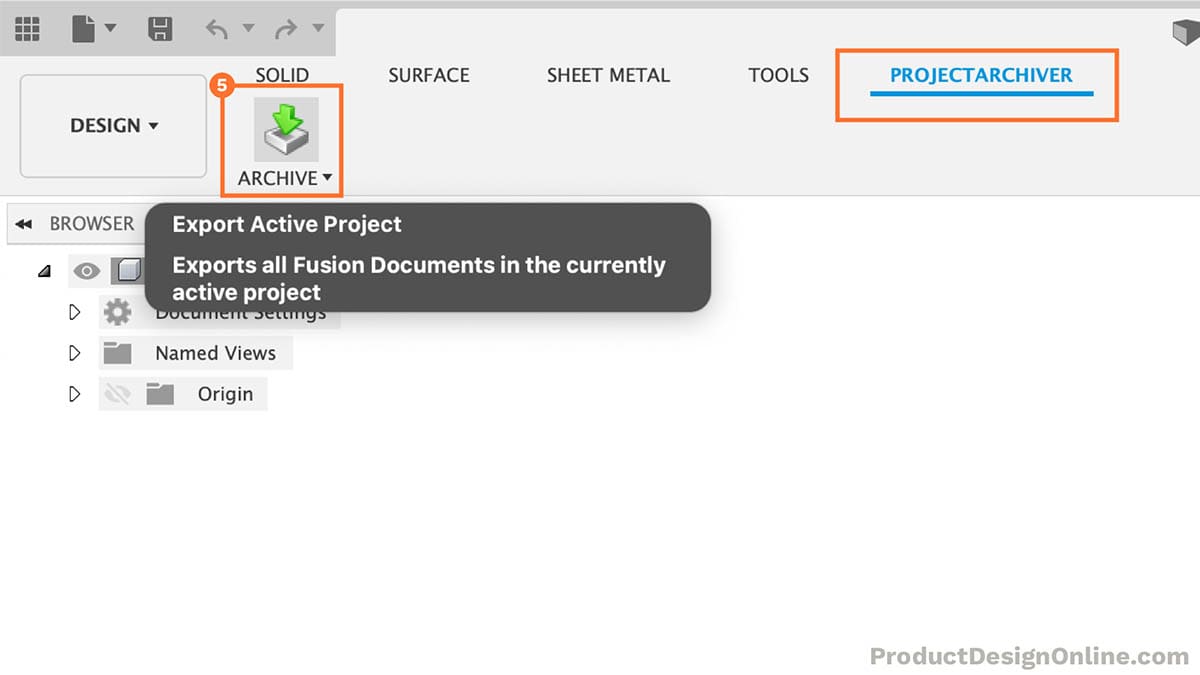The height and width of the screenshot is (675, 1200).
Task: Open the Design workspace dropdown button
Action: coord(114,126)
